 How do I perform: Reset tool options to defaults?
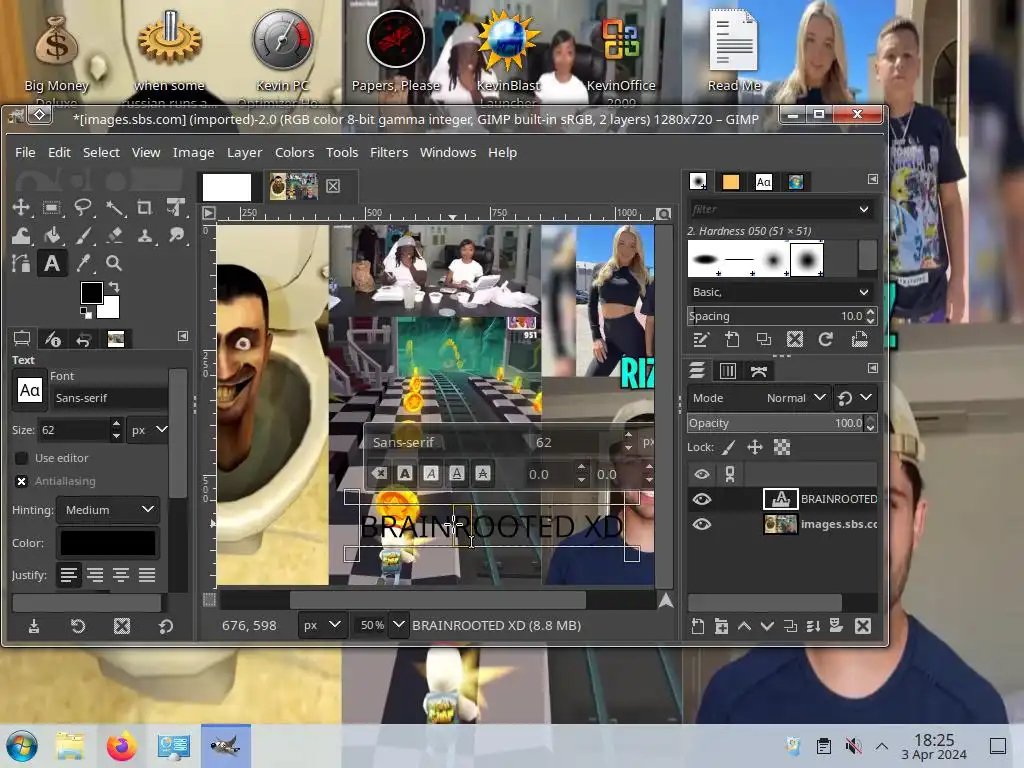pos(166,626)
